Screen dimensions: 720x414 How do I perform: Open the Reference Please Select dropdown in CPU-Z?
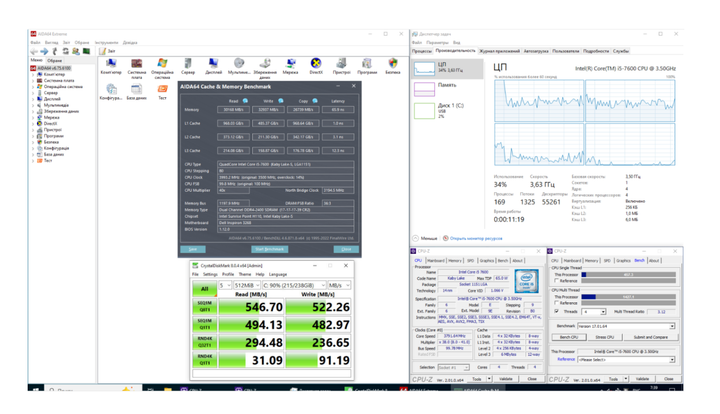point(626,359)
